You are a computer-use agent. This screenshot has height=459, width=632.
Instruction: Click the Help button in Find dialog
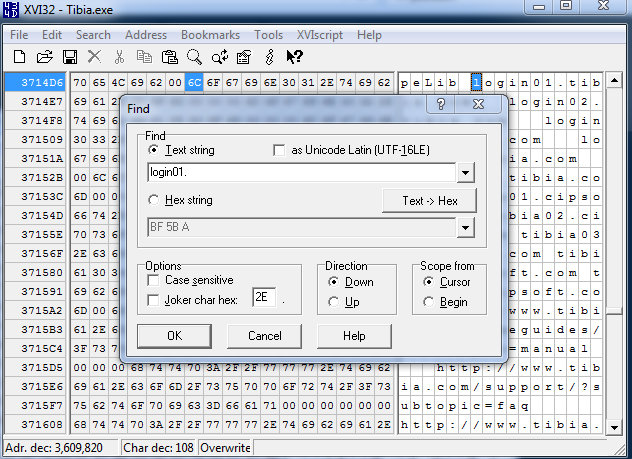coord(354,336)
